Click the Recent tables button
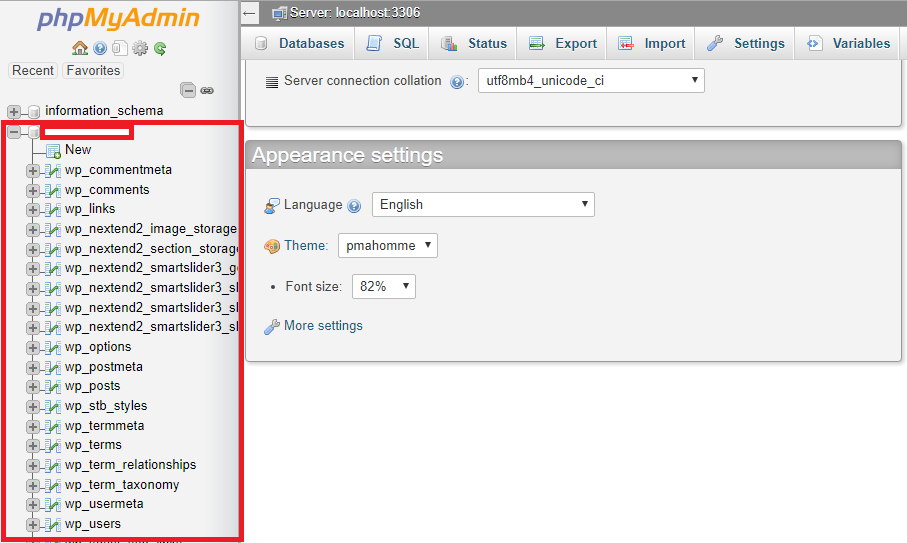The width and height of the screenshot is (907, 543). pos(33,71)
